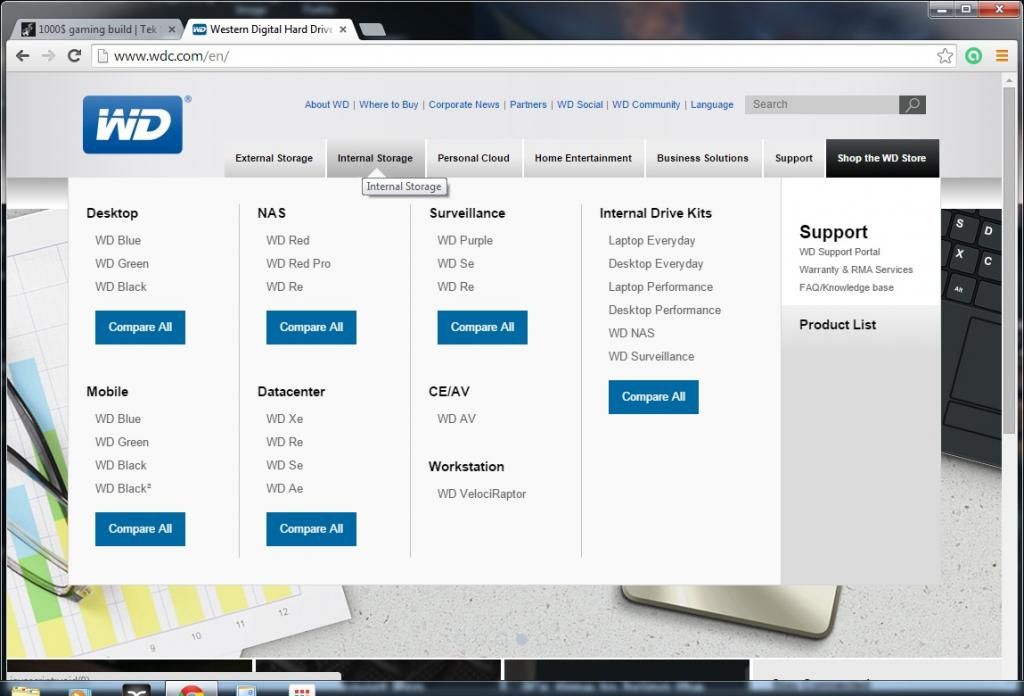Open the Personal Cloud menu
This screenshot has height=696, width=1024.
tap(473, 158)
